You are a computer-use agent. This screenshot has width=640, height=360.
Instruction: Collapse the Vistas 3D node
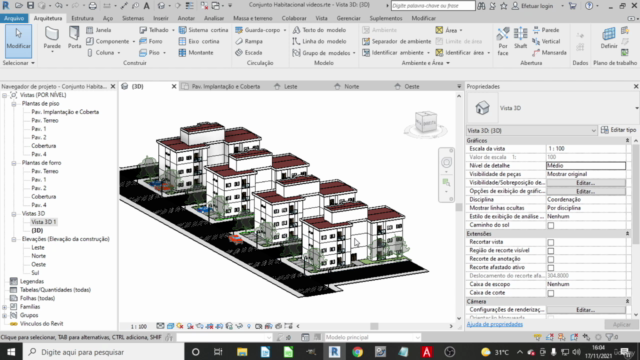[x=14, y=214]
